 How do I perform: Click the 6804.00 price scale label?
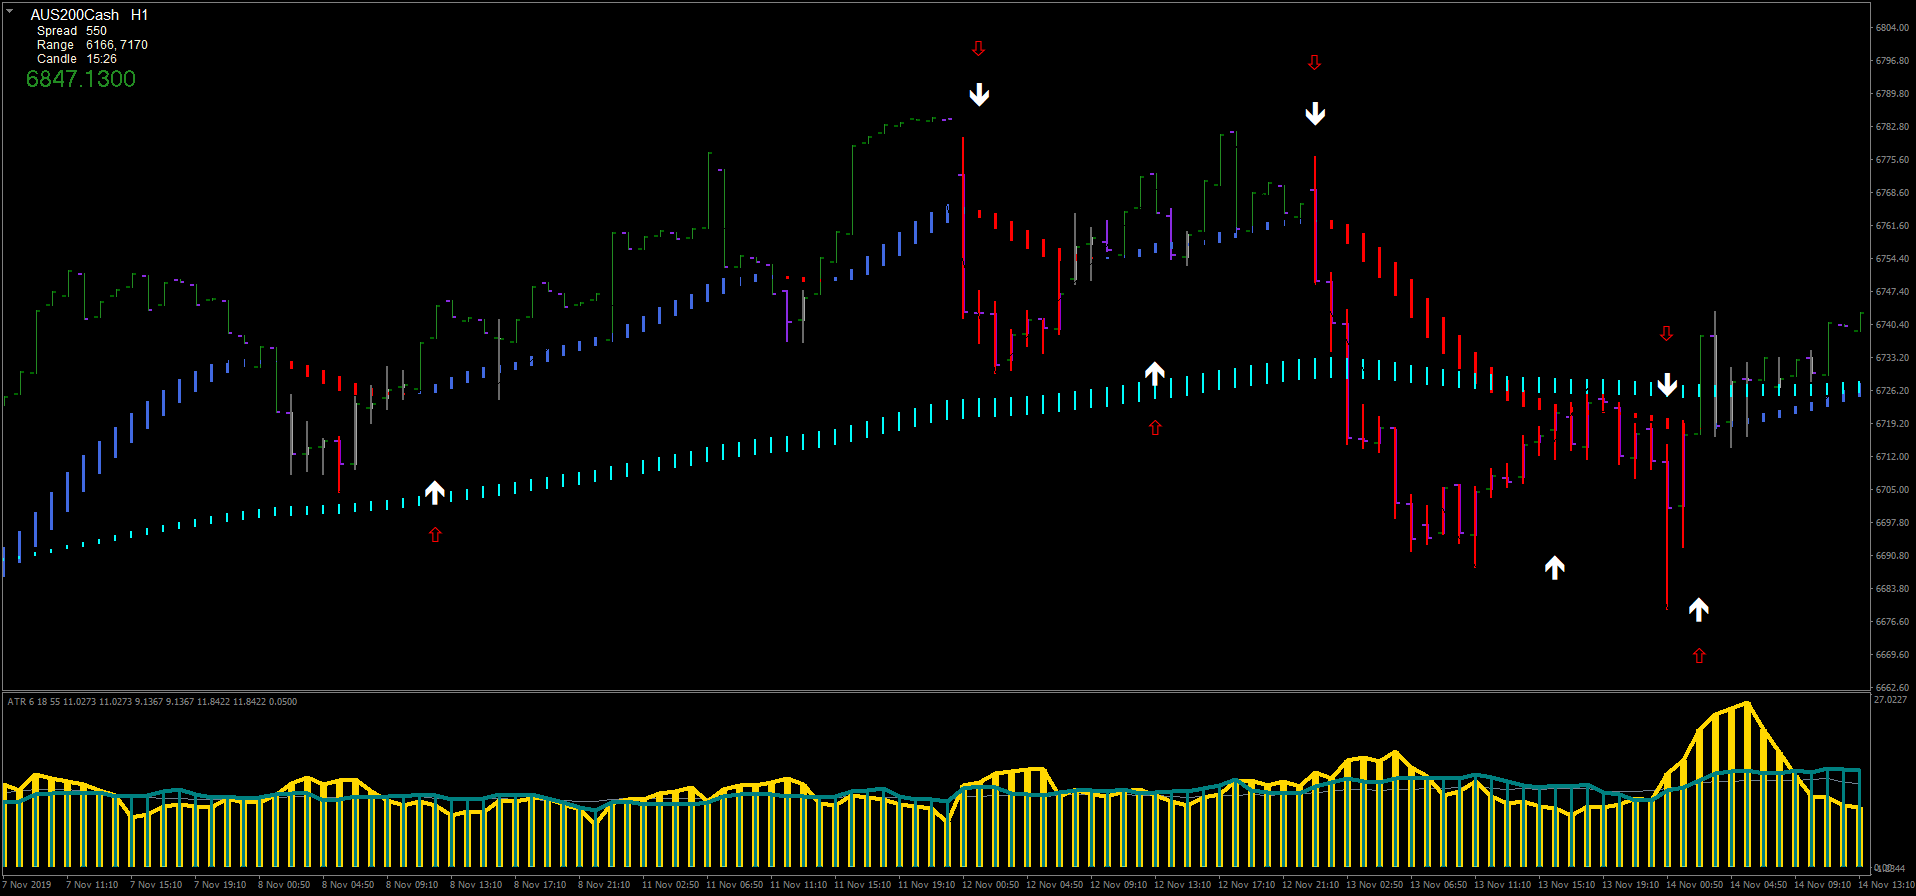click(1893, 28)
